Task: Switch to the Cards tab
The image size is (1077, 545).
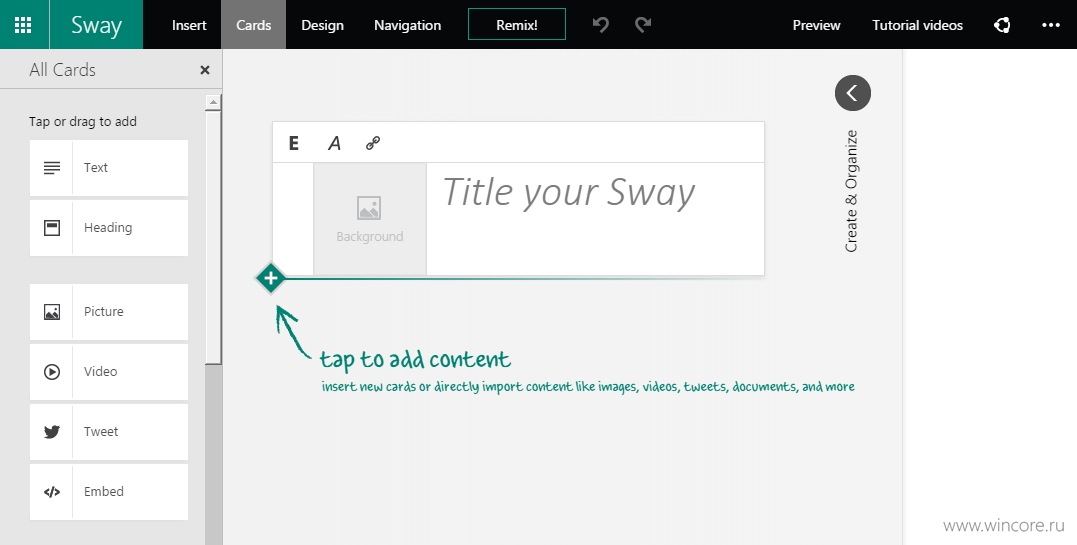Action: pos(253,25)
